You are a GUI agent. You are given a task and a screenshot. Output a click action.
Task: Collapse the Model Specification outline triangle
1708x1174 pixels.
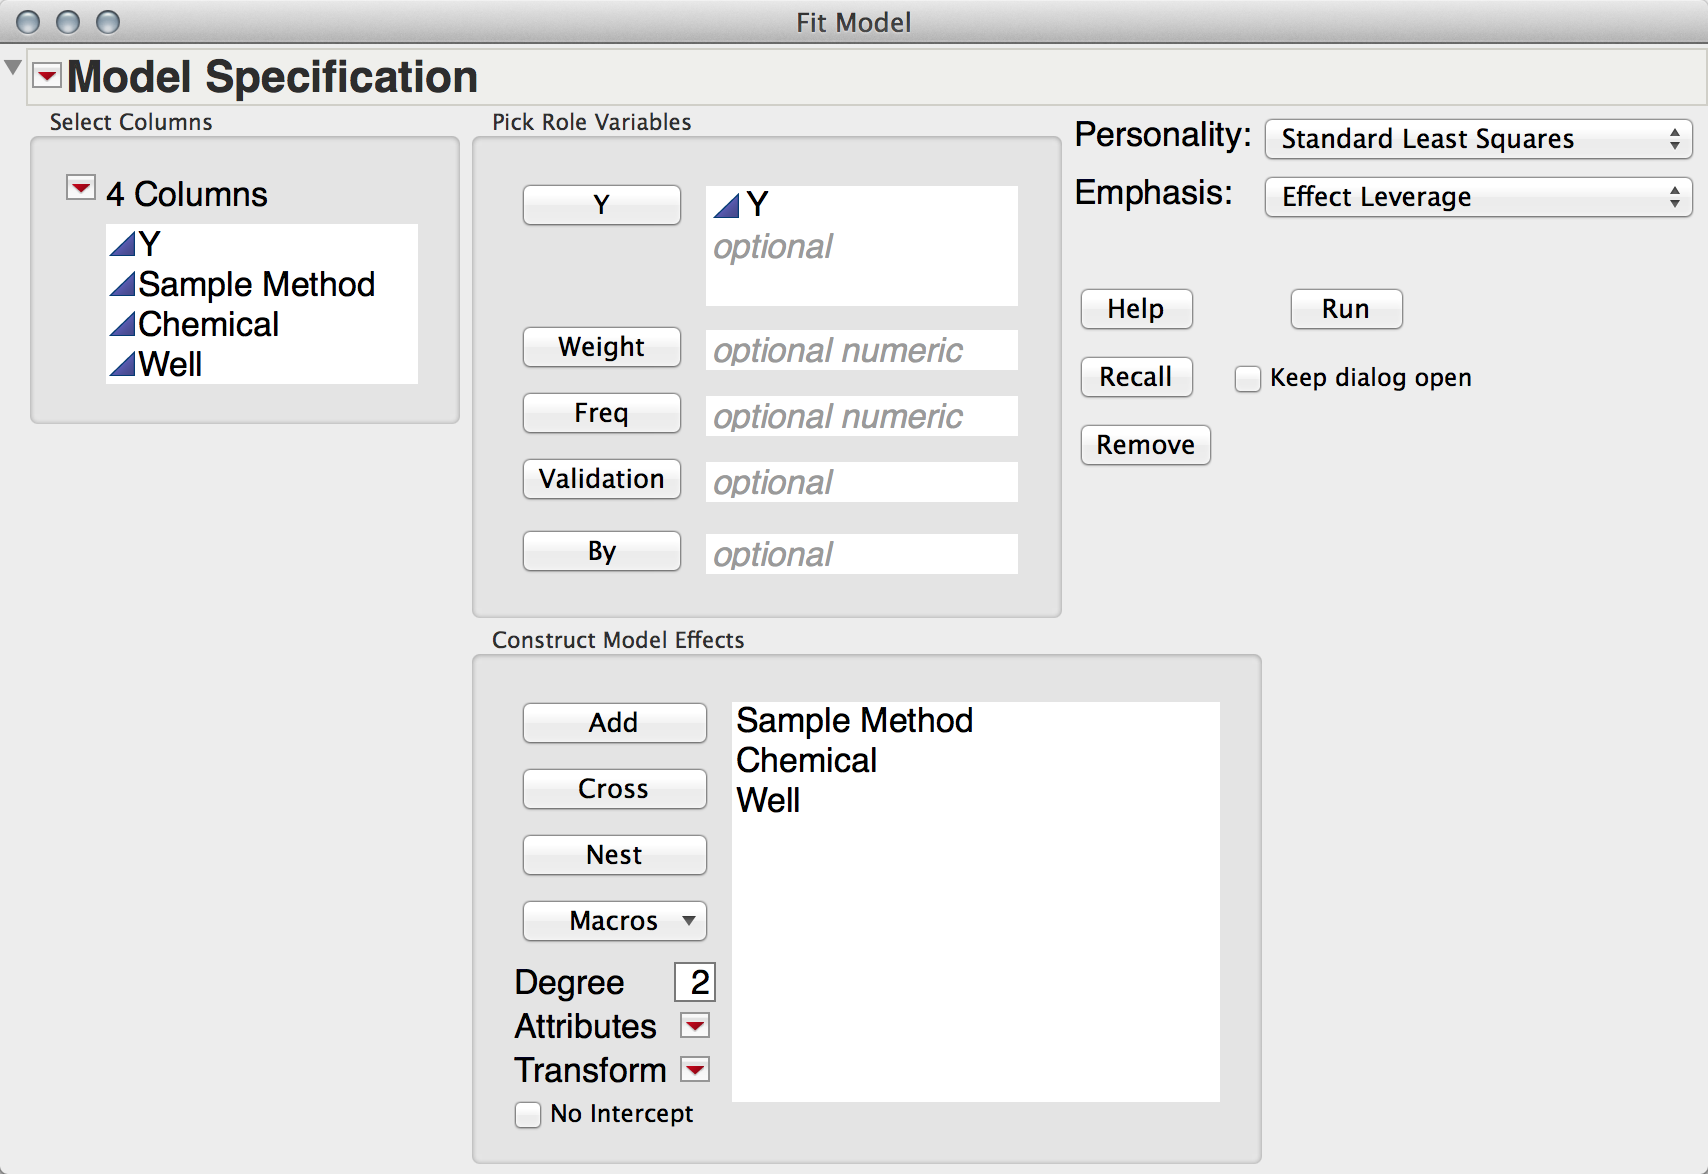pyautogui.click(x=13, y=68)
